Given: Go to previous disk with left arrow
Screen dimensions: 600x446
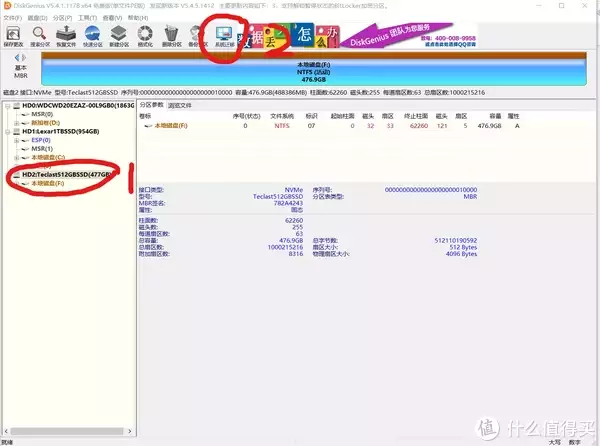Looking at the screenshot, I should (17, 58).
